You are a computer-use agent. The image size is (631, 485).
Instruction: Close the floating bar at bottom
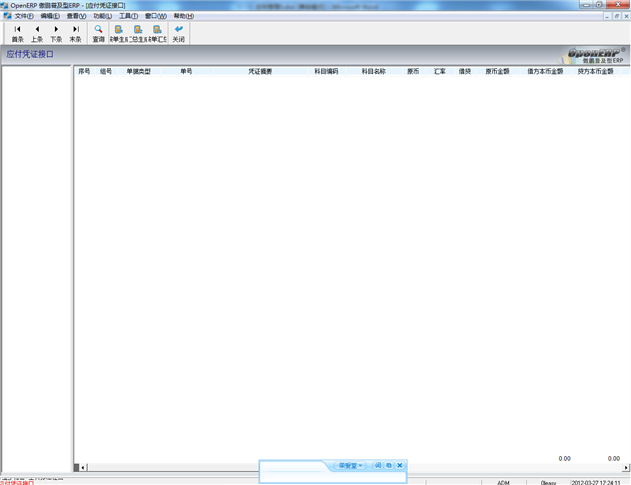click(x=400, y=466)
